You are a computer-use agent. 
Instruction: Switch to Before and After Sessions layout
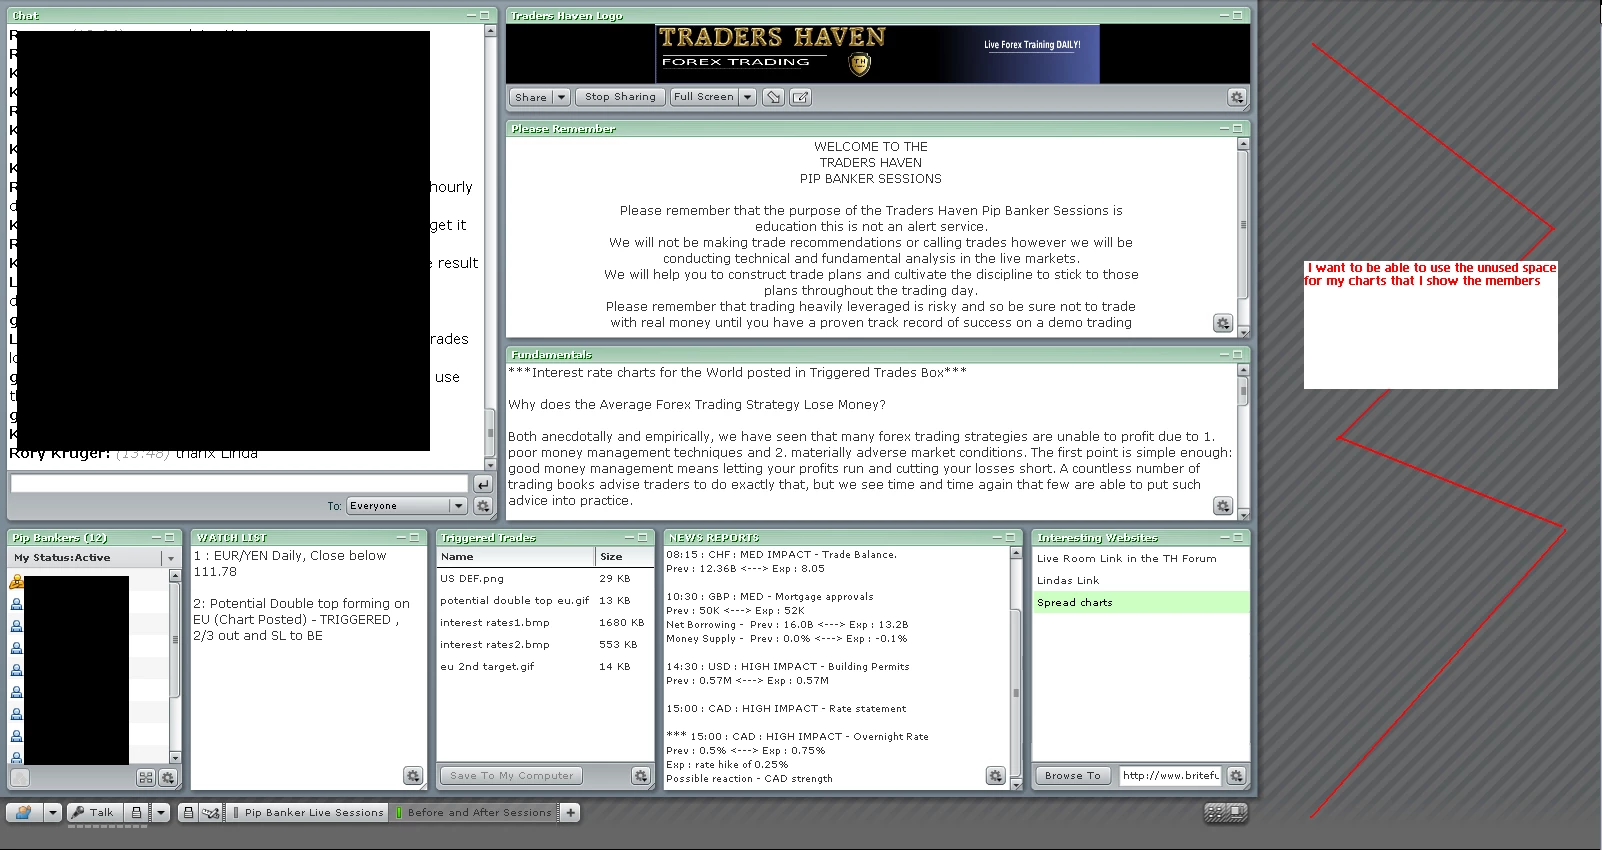474,812
